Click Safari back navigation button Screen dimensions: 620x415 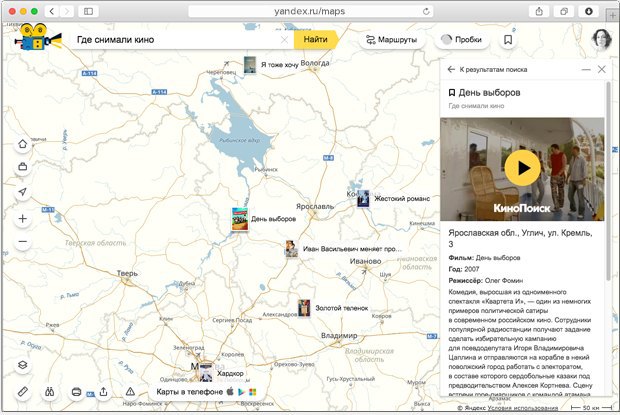[x=51, y=11]
